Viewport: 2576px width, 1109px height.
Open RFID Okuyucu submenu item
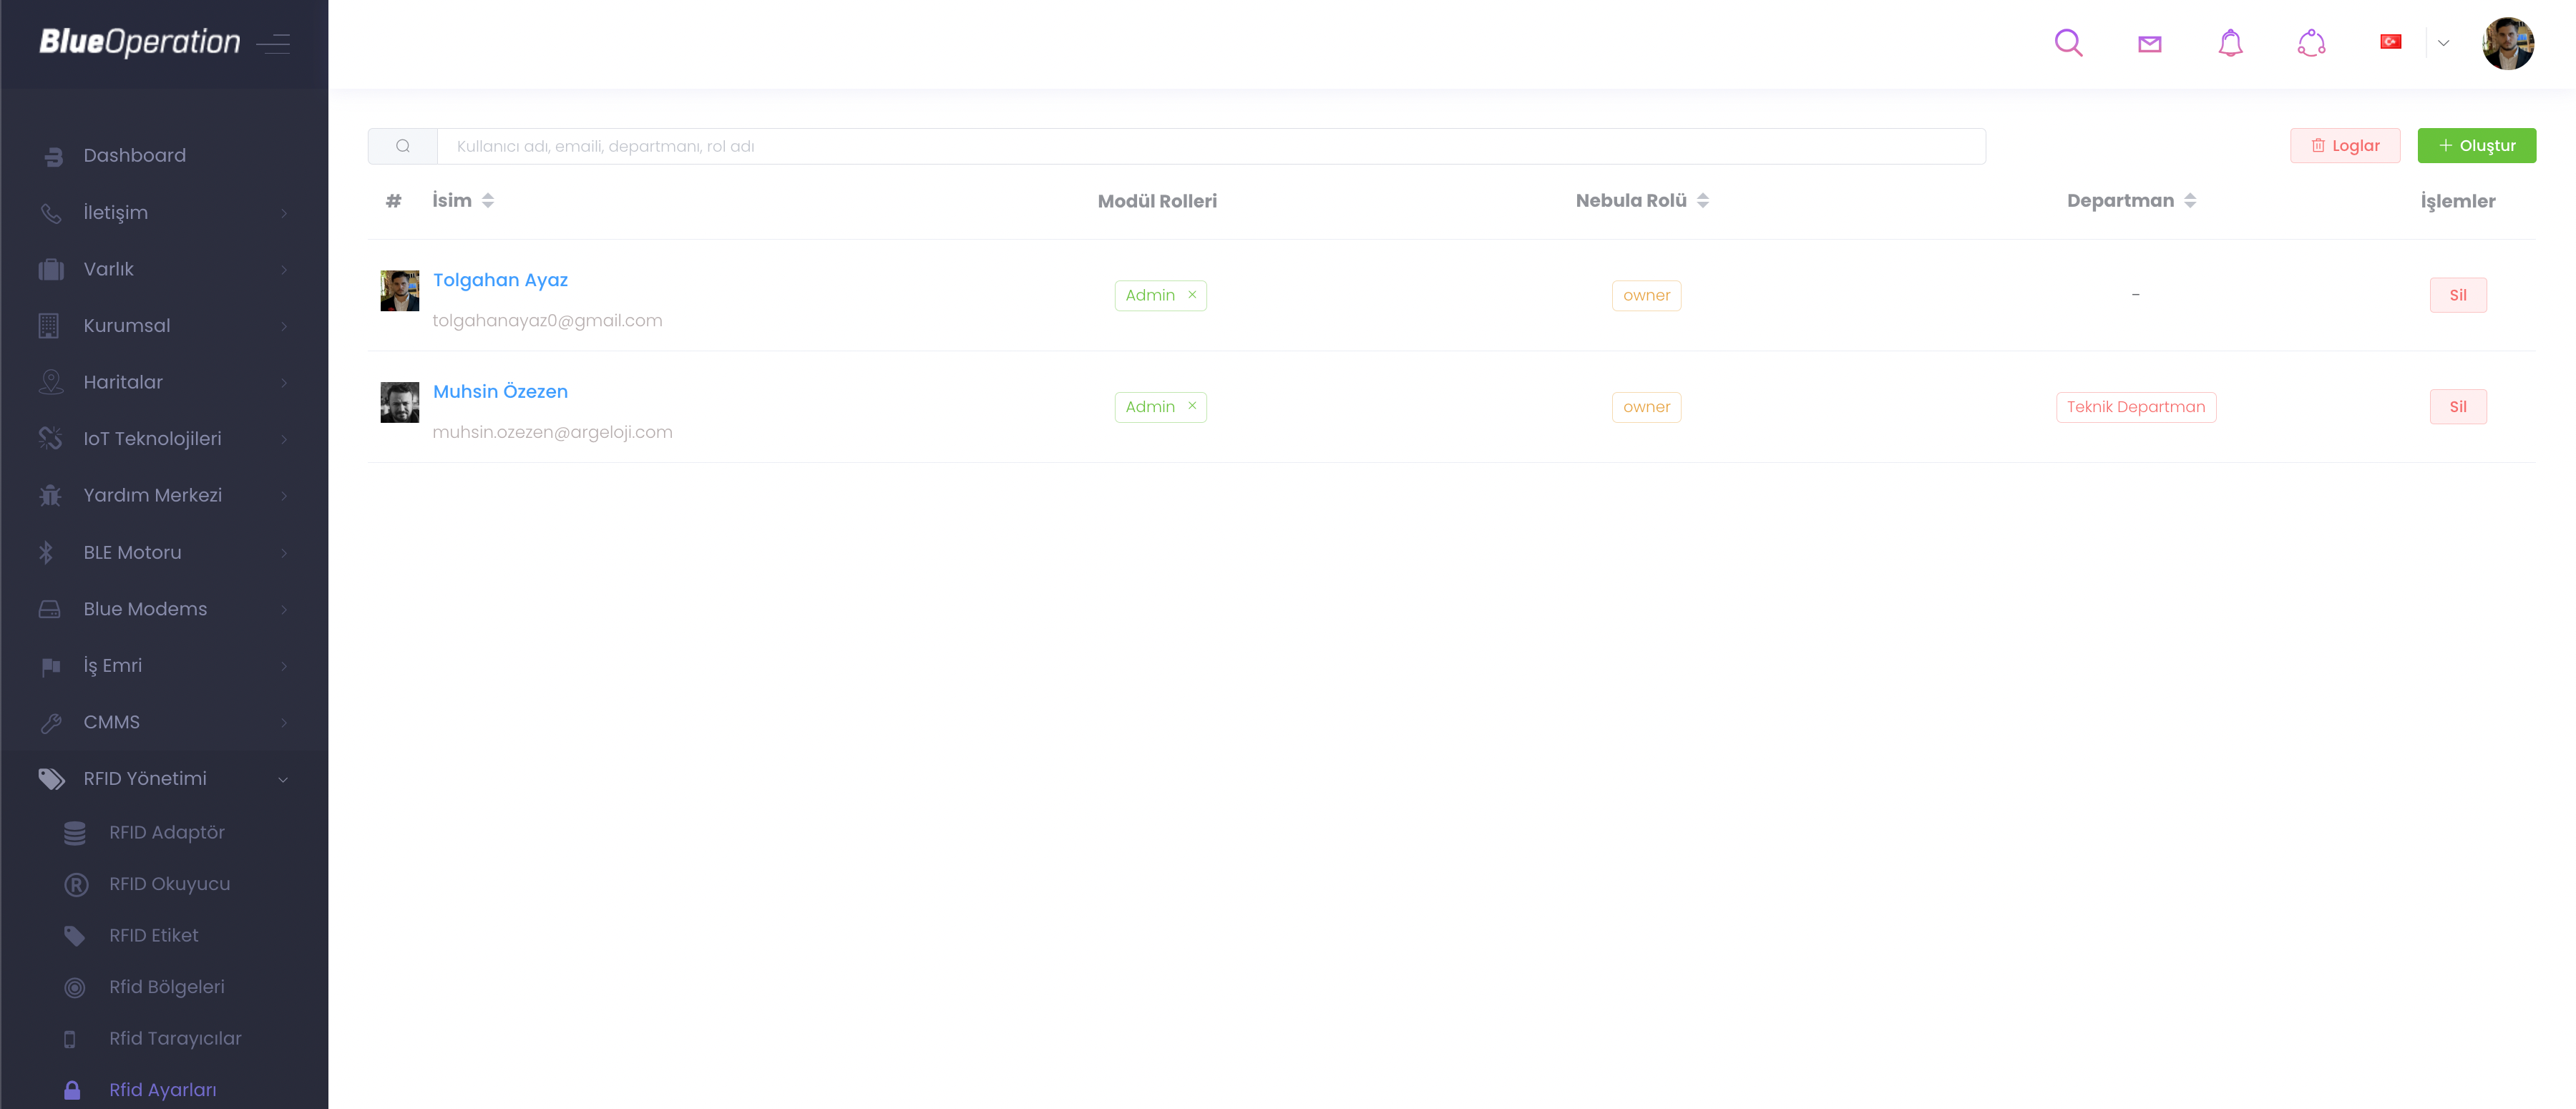169,884
